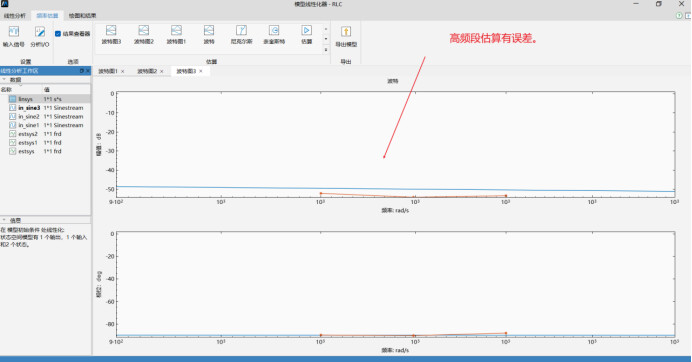
Task: Create a 奈奎斯特 Nyquist plot
Action: [274, 34]
